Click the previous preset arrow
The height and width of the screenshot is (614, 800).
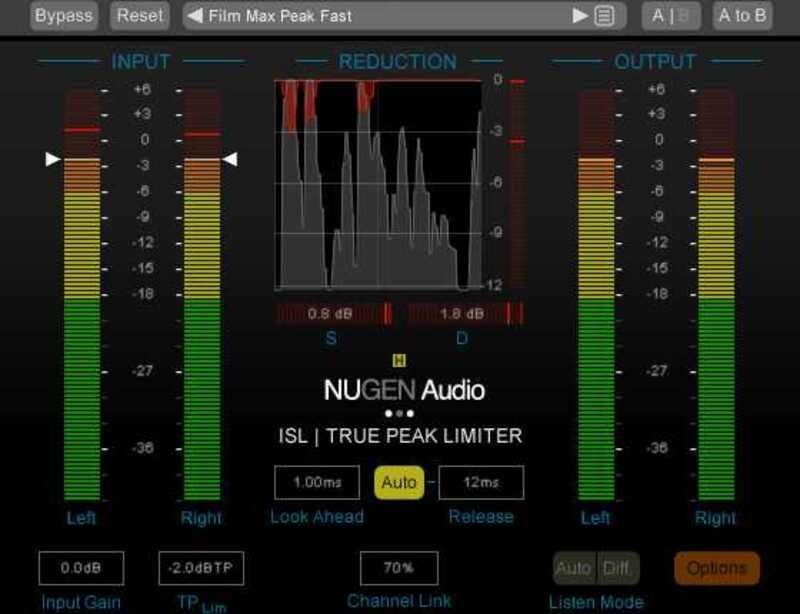[195, 16]
